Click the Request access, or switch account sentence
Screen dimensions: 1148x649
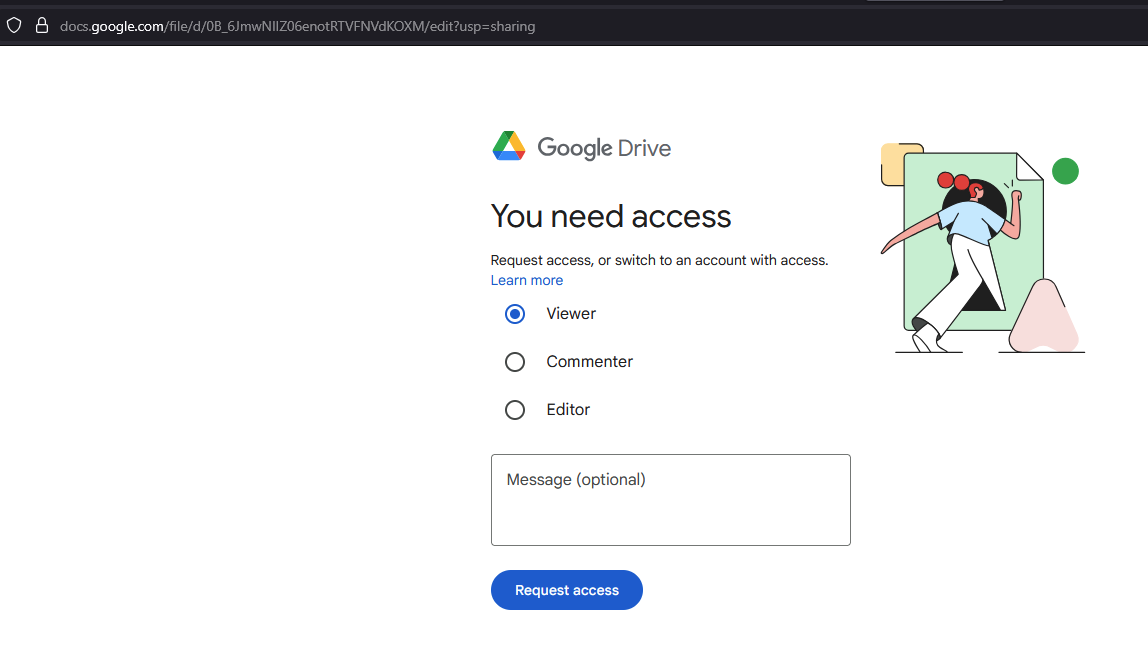click(659, 260)
